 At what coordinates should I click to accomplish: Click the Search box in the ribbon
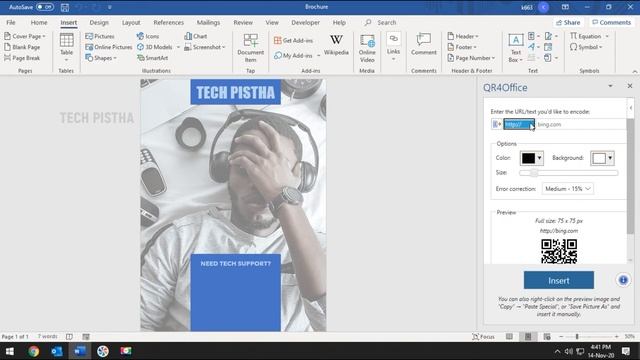tap(386, 22)
